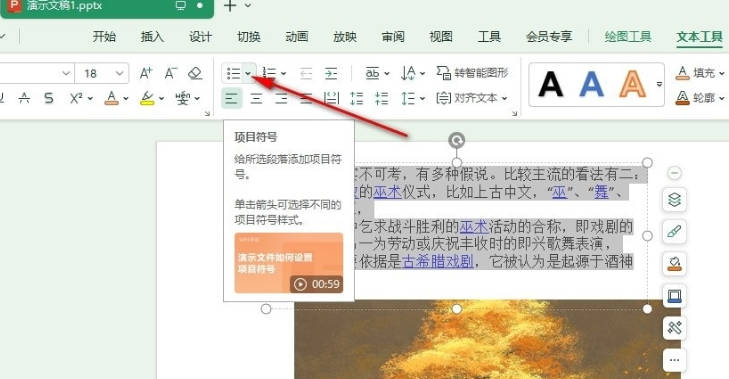Center align the paragraph

pyautogui.click(x=256, y=98)
